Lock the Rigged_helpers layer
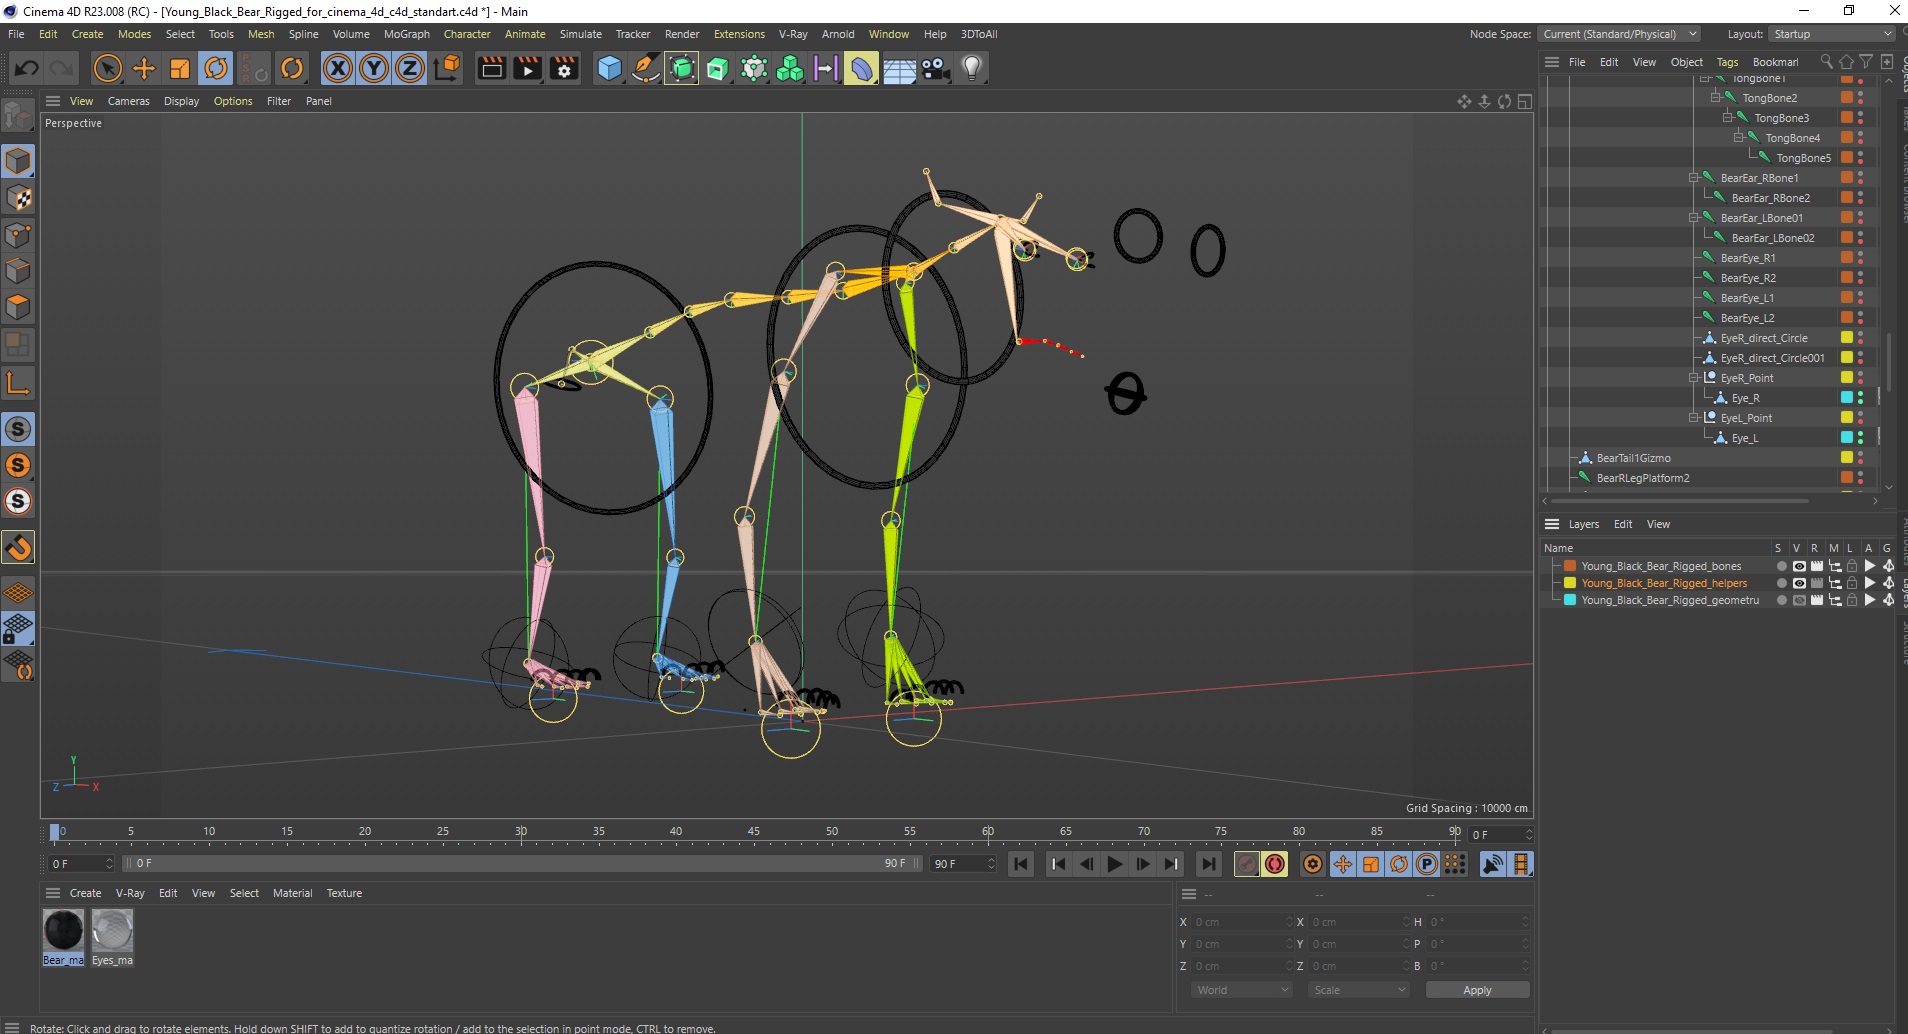Image resolution: width=1908 pixels, height=1034 pixels. pyautogui.click(x=1851, y=583)
